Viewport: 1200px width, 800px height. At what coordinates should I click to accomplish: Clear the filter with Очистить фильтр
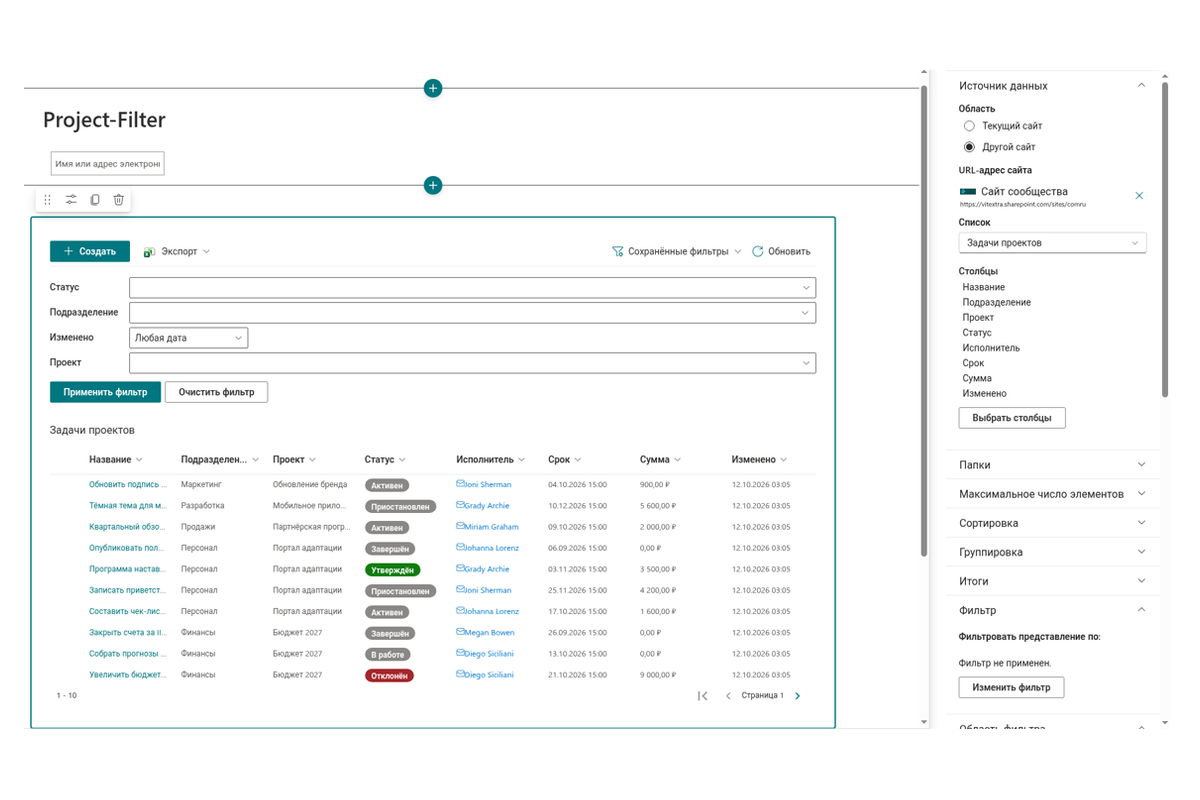coord(216,392)
